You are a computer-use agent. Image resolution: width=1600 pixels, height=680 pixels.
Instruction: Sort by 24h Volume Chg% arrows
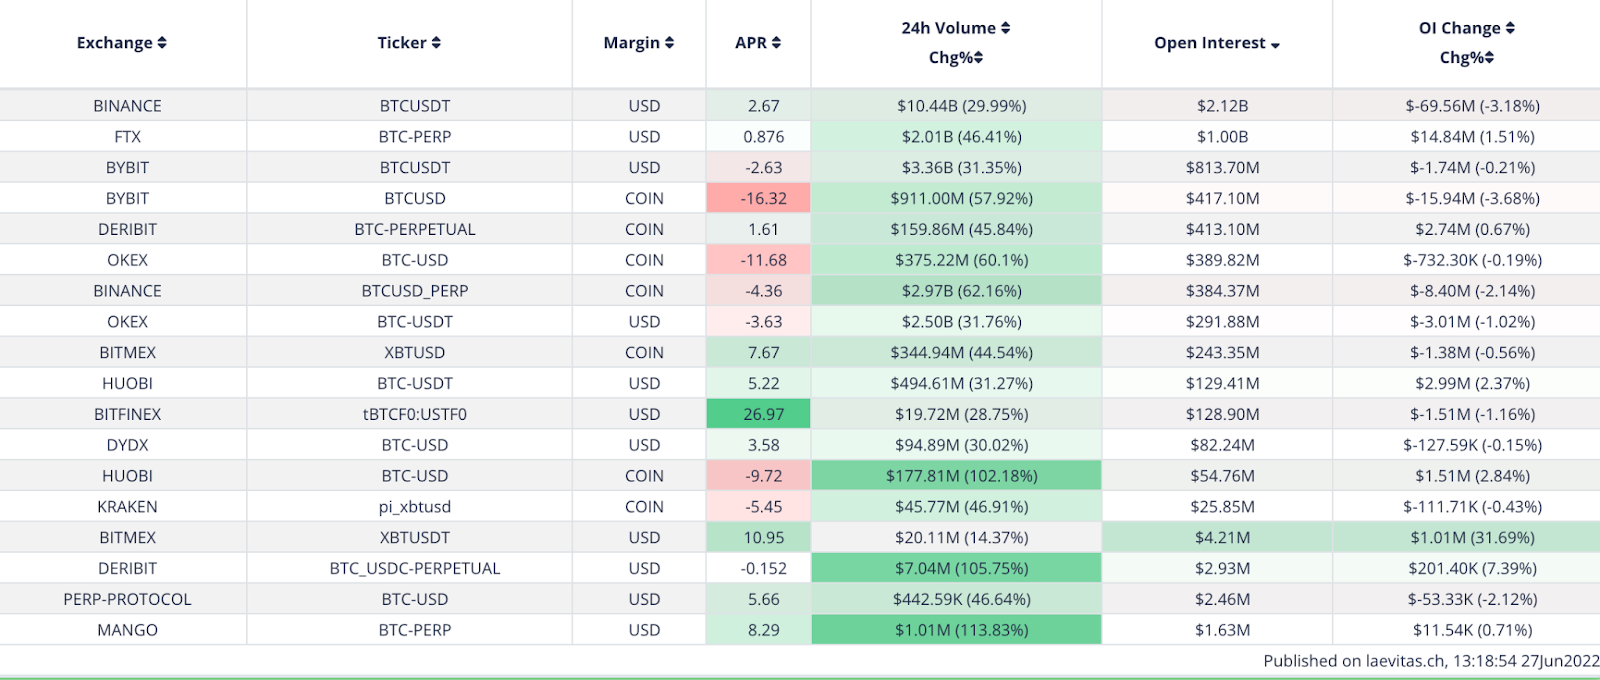click(979, 58)
